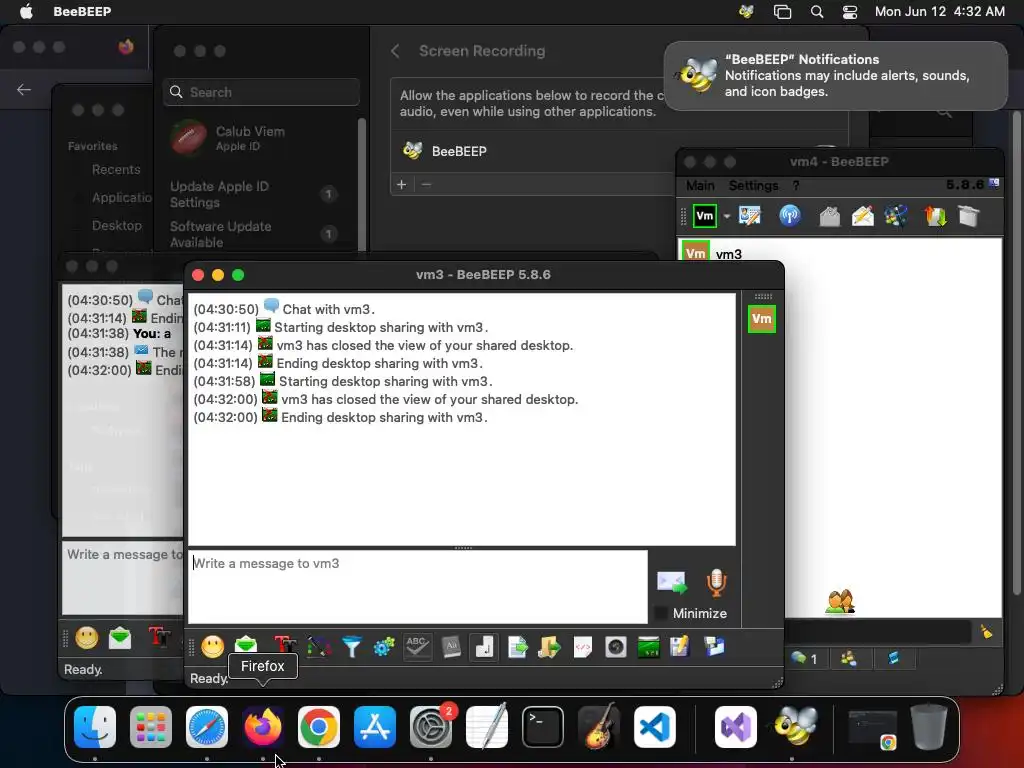Open Settings menu in vm4 BeeBEEP window
1024x768 pixels.
click(753, 185)
